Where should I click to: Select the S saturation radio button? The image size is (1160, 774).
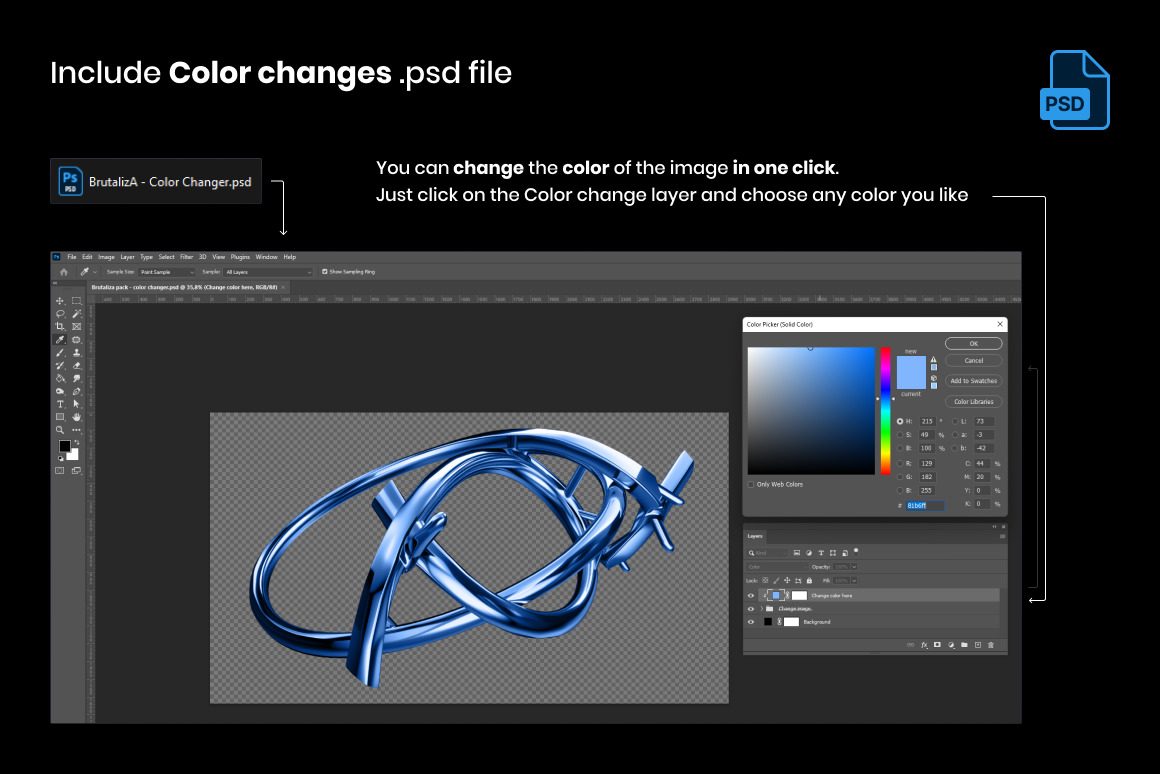pos(900,435)
